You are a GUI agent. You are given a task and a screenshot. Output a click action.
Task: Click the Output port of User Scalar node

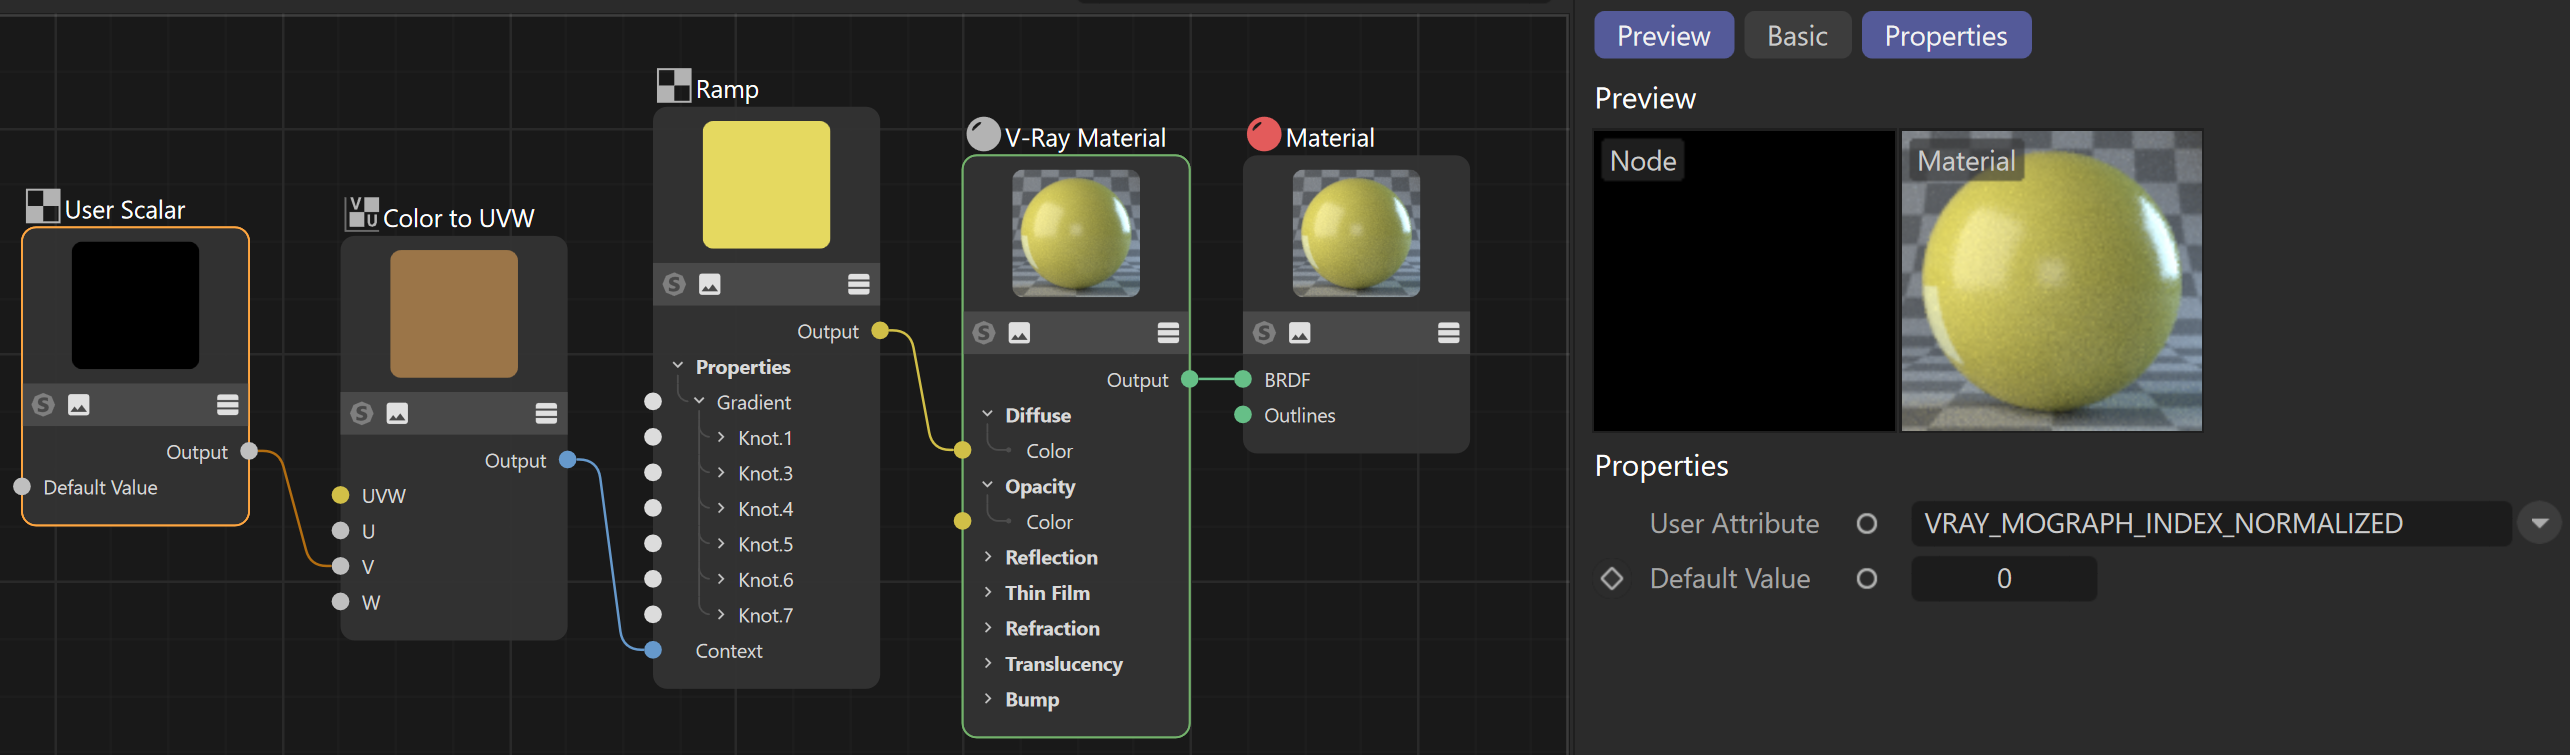coord(250,452)
